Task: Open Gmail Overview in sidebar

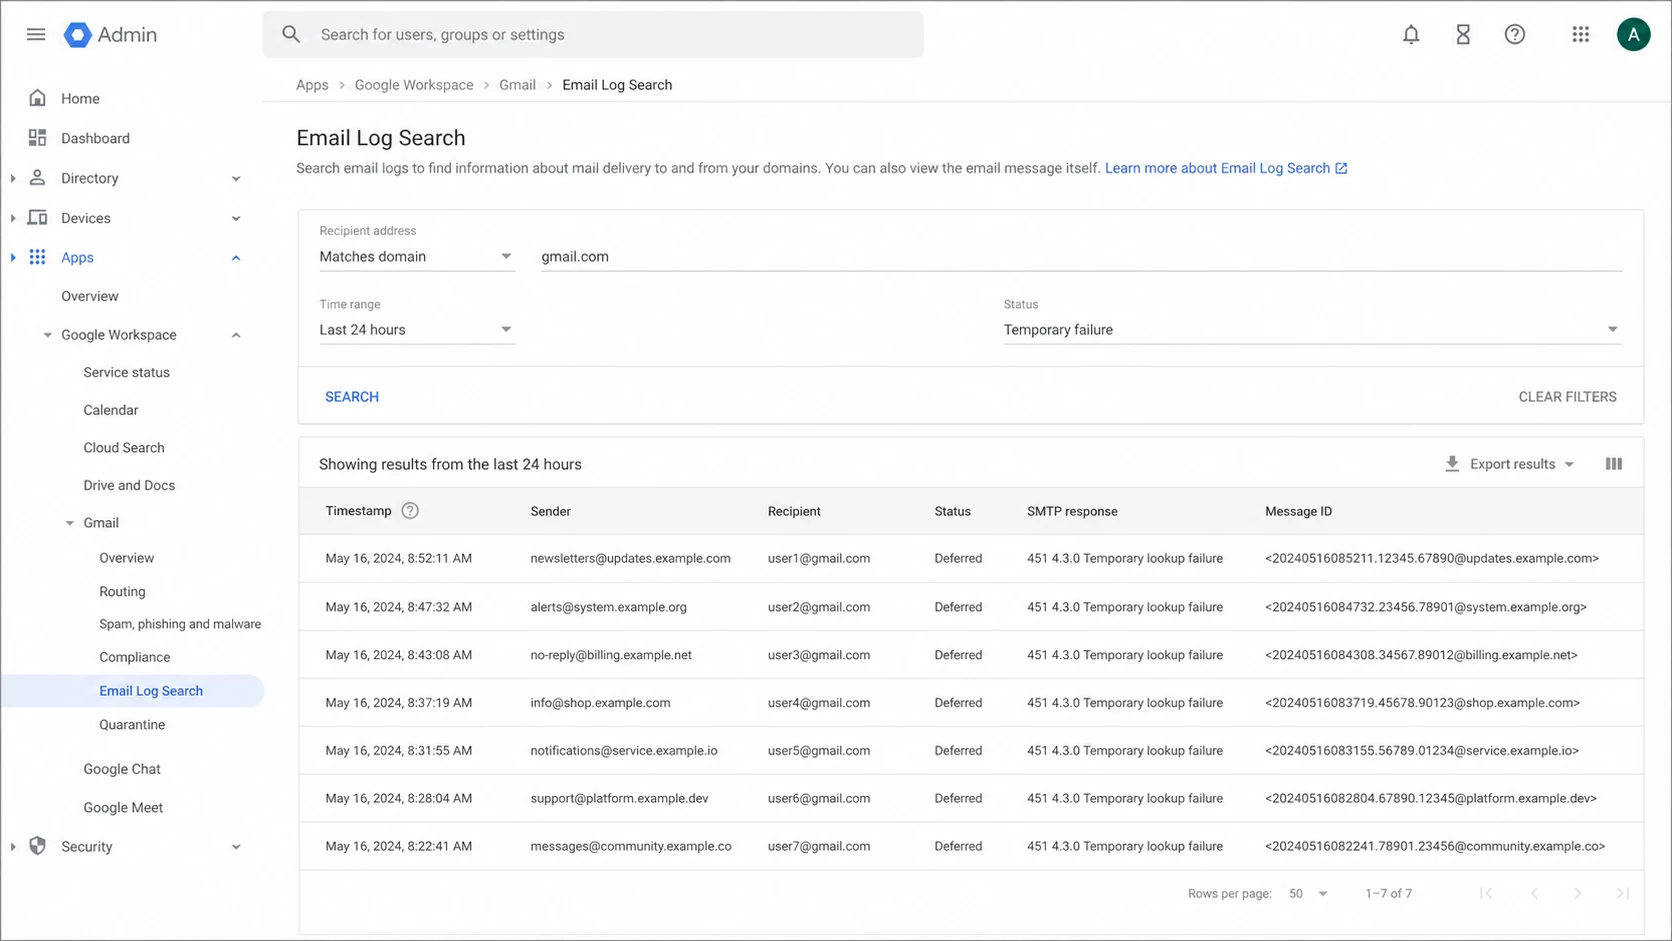Action: [x=126, y=558]
